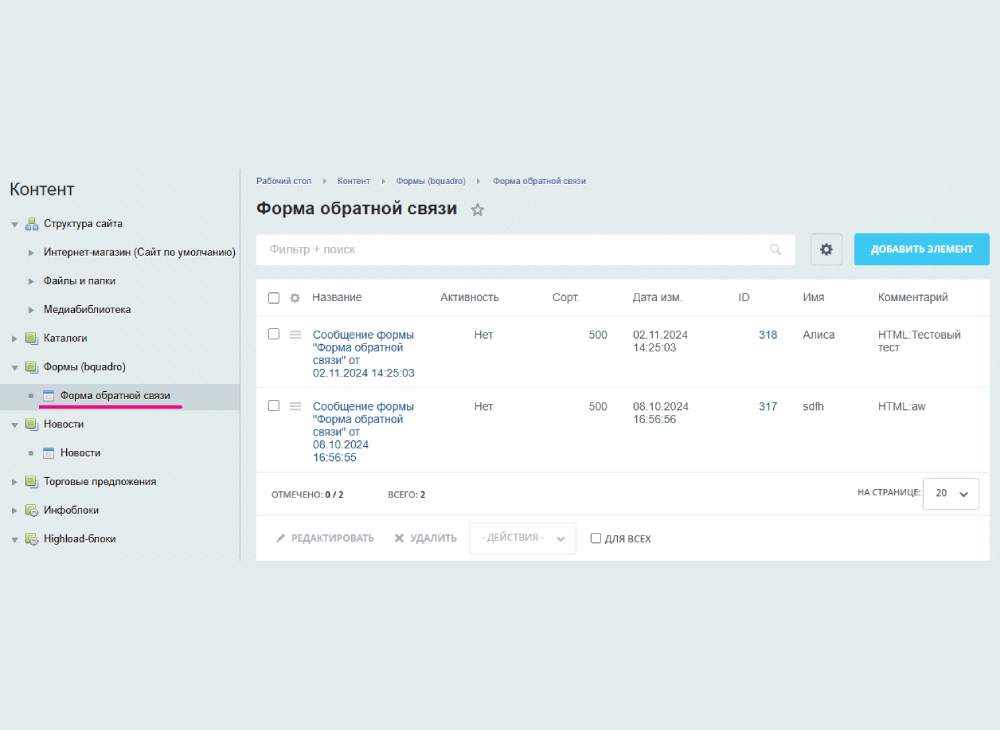Open grid settings gear button
This screenshot has width=1000, height=730.
pos(826,249)
